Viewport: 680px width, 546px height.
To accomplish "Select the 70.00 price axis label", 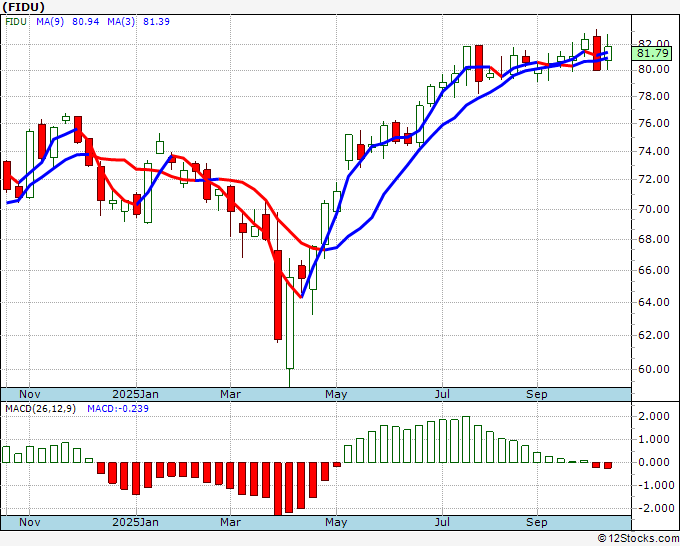I will pos(654,209).
